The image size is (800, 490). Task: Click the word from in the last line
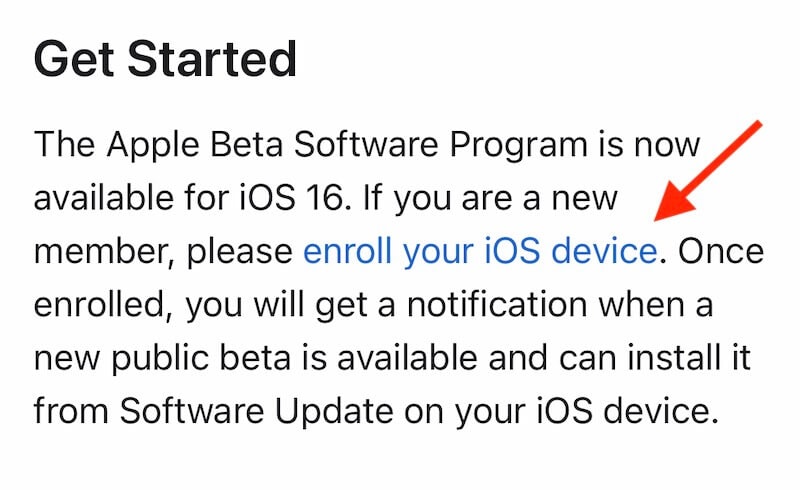(70, 412)
